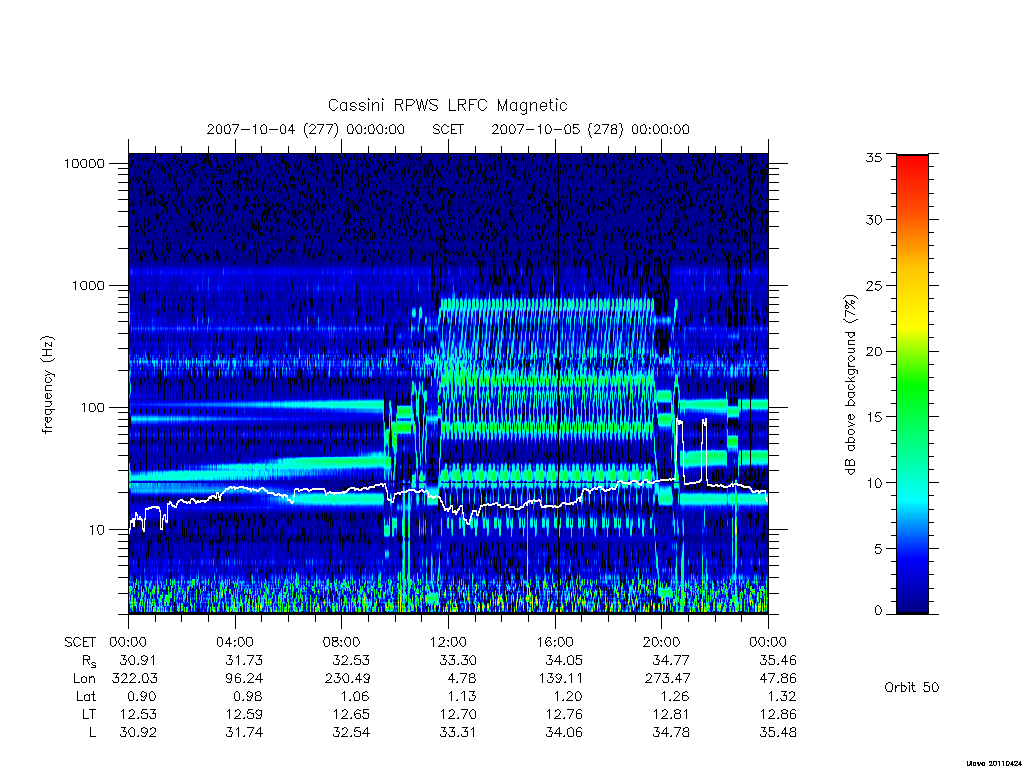The width and height of the screenshot is (1024, 768).
Task: Click the 04:00 time tick label
Action: (x=234, y=642)
